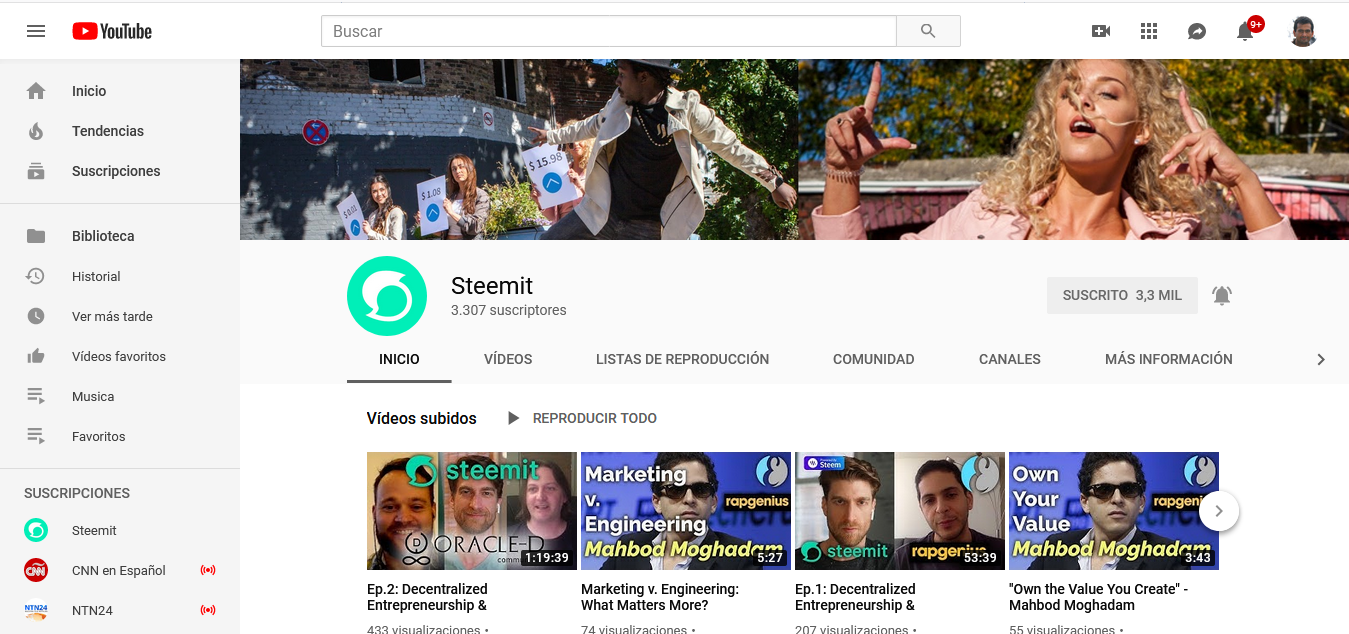
Task: Show next videos with carousel arrow
Action: [1219, 511]
